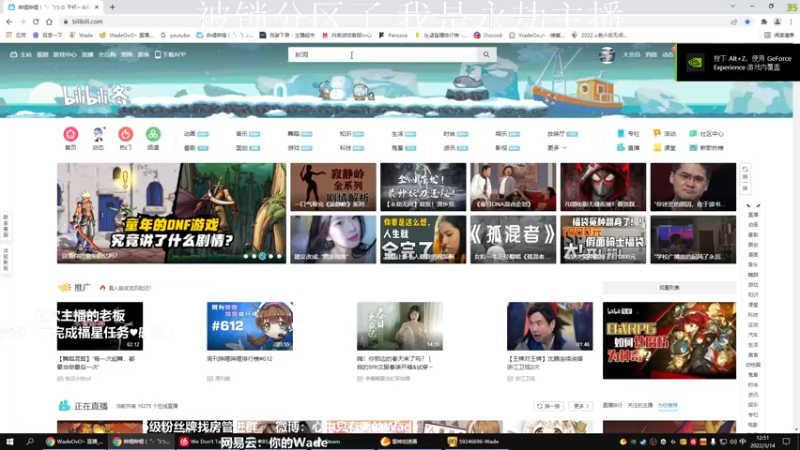
Task: Click 大会员 in the header
Action: [x=631, y=55]
